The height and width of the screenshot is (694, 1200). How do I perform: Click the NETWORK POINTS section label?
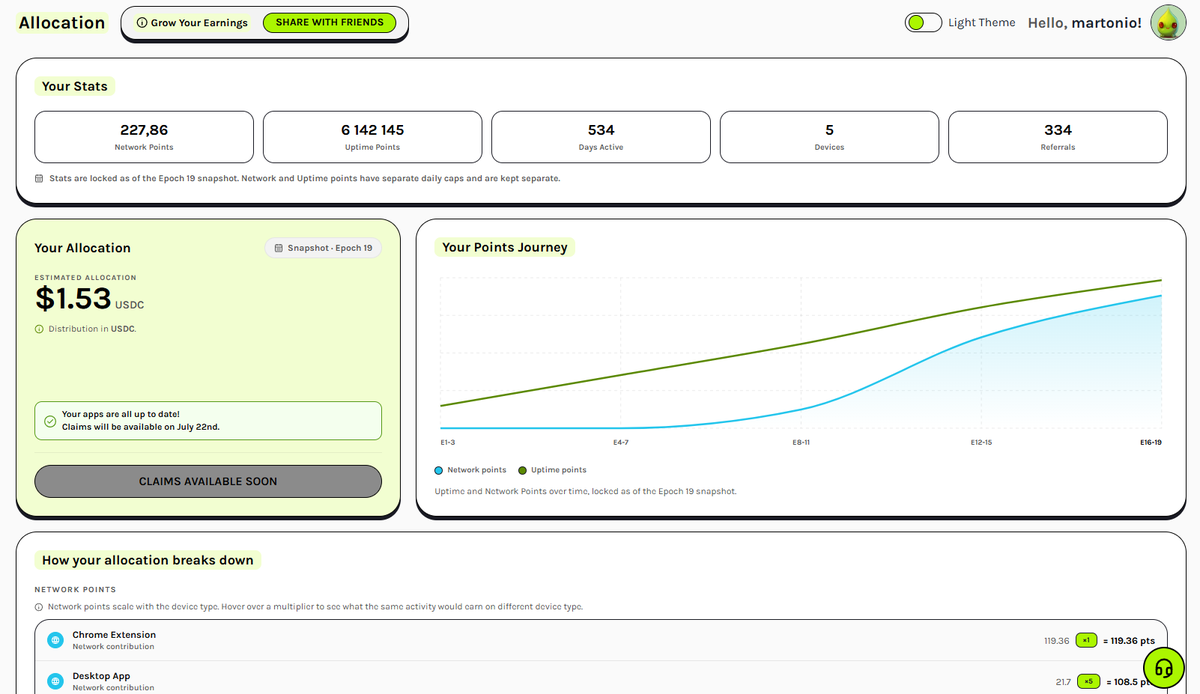tap(75, 590)
